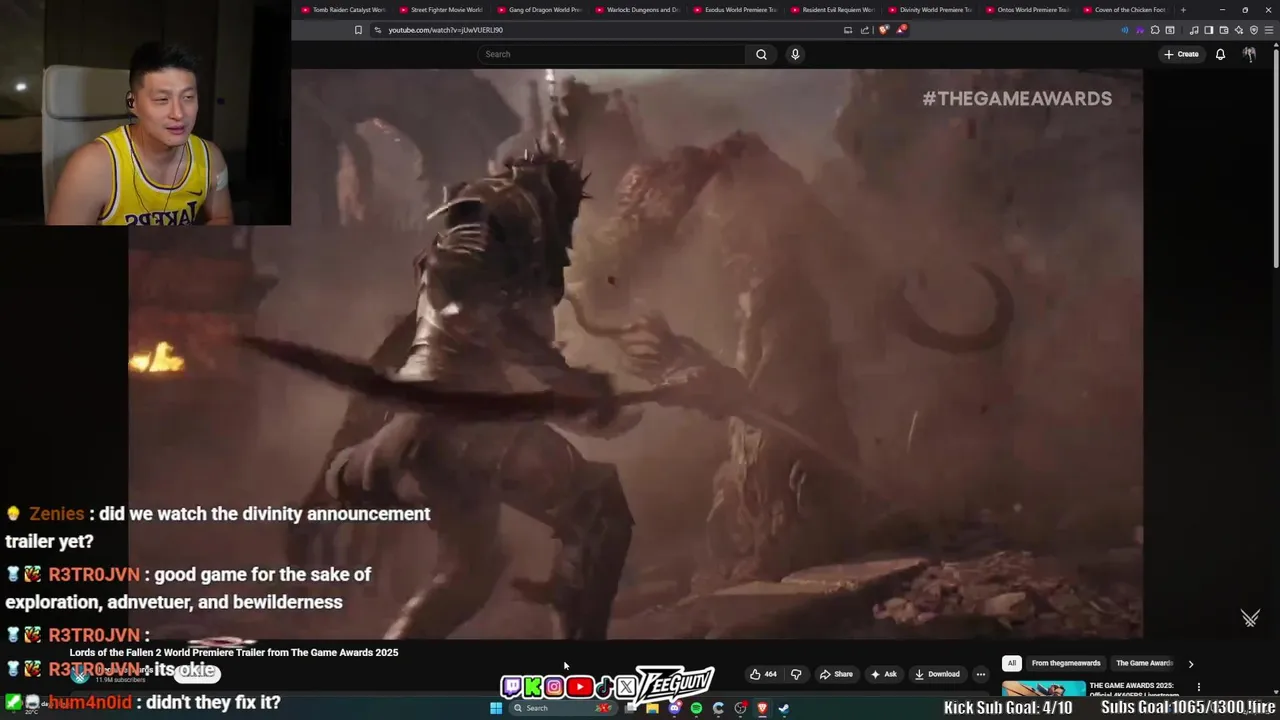The width and height of the screenshot is (1280, 720).
Task: Open the Resident Evil Requiem tab
Action: coord(833,10)
